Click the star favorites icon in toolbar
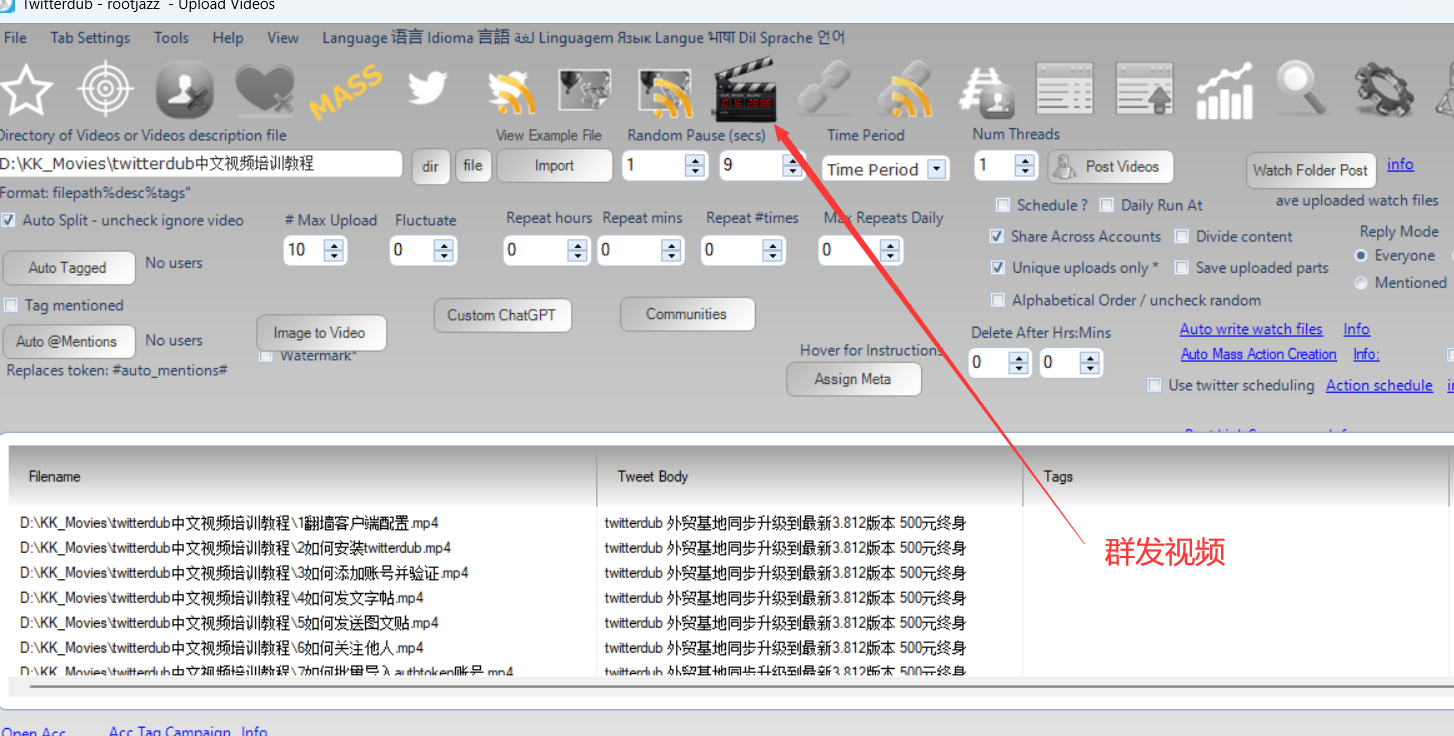 click(x=26, y=91)
